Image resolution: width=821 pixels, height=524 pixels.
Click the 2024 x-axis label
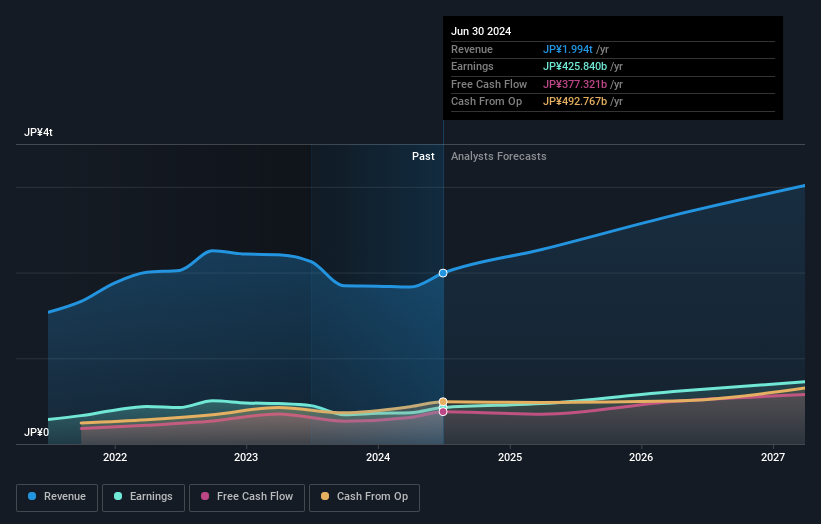pos(378,458)
